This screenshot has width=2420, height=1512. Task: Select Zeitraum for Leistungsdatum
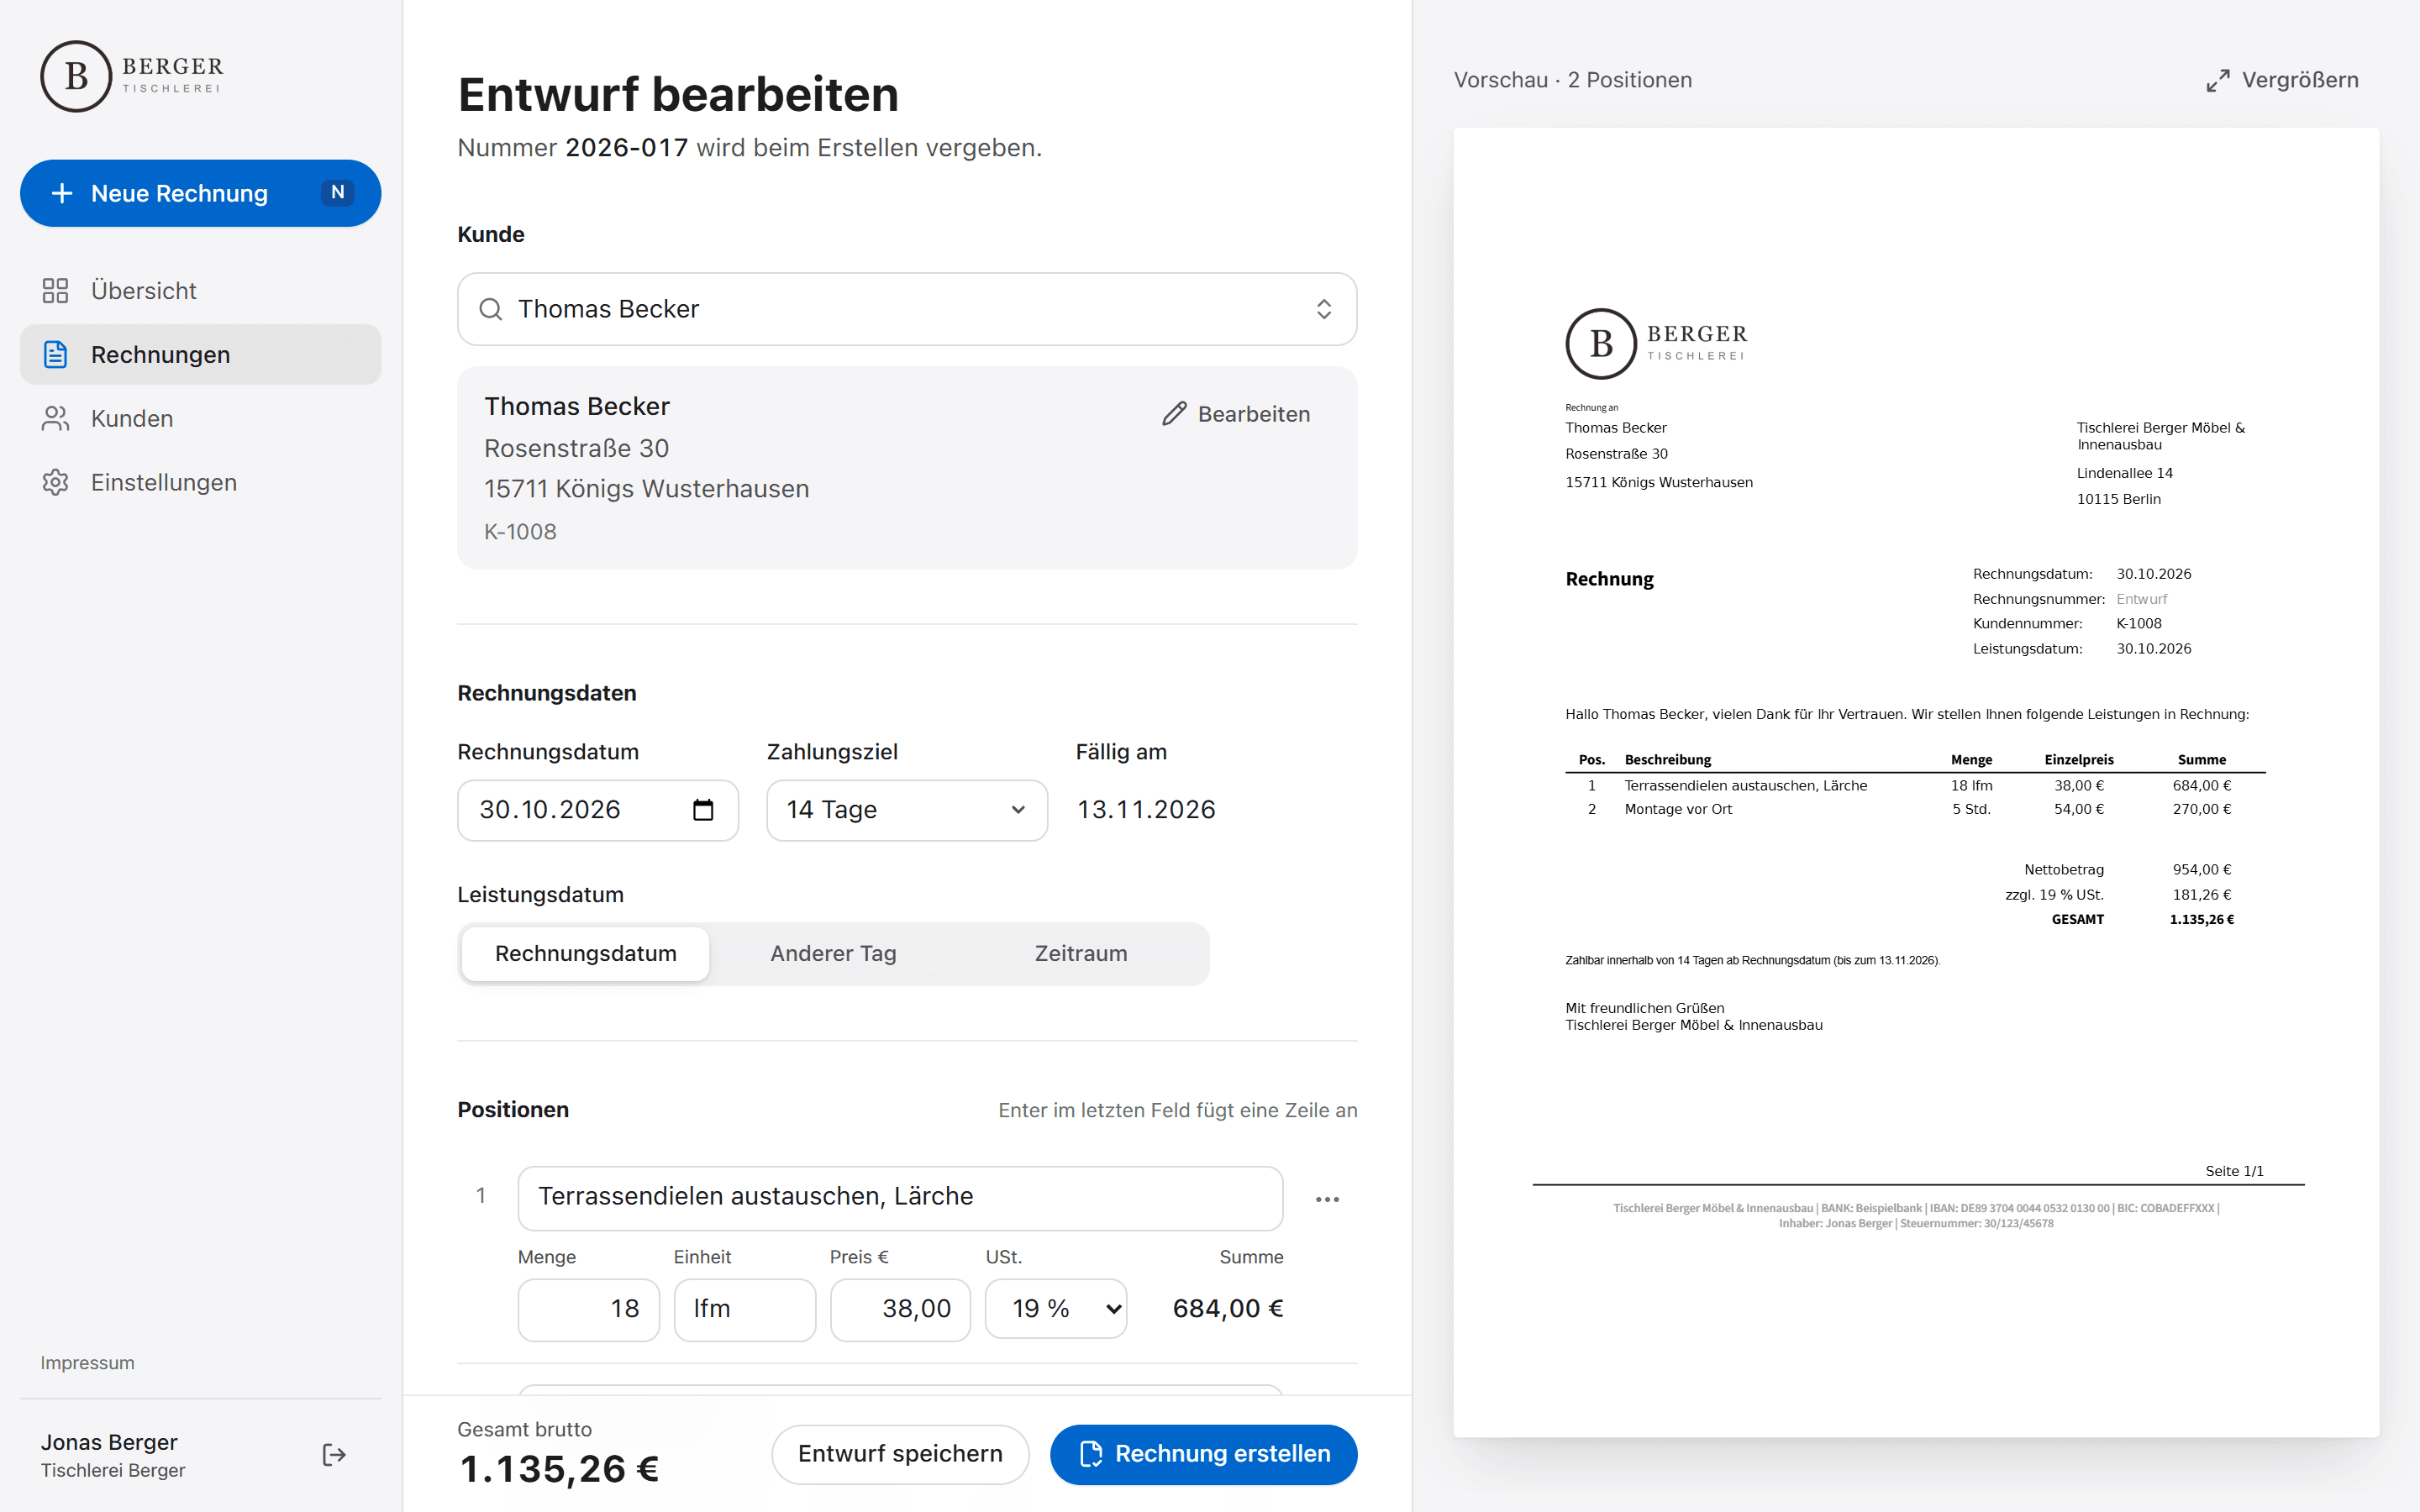pyautogui.click(x=1081, y=954)
